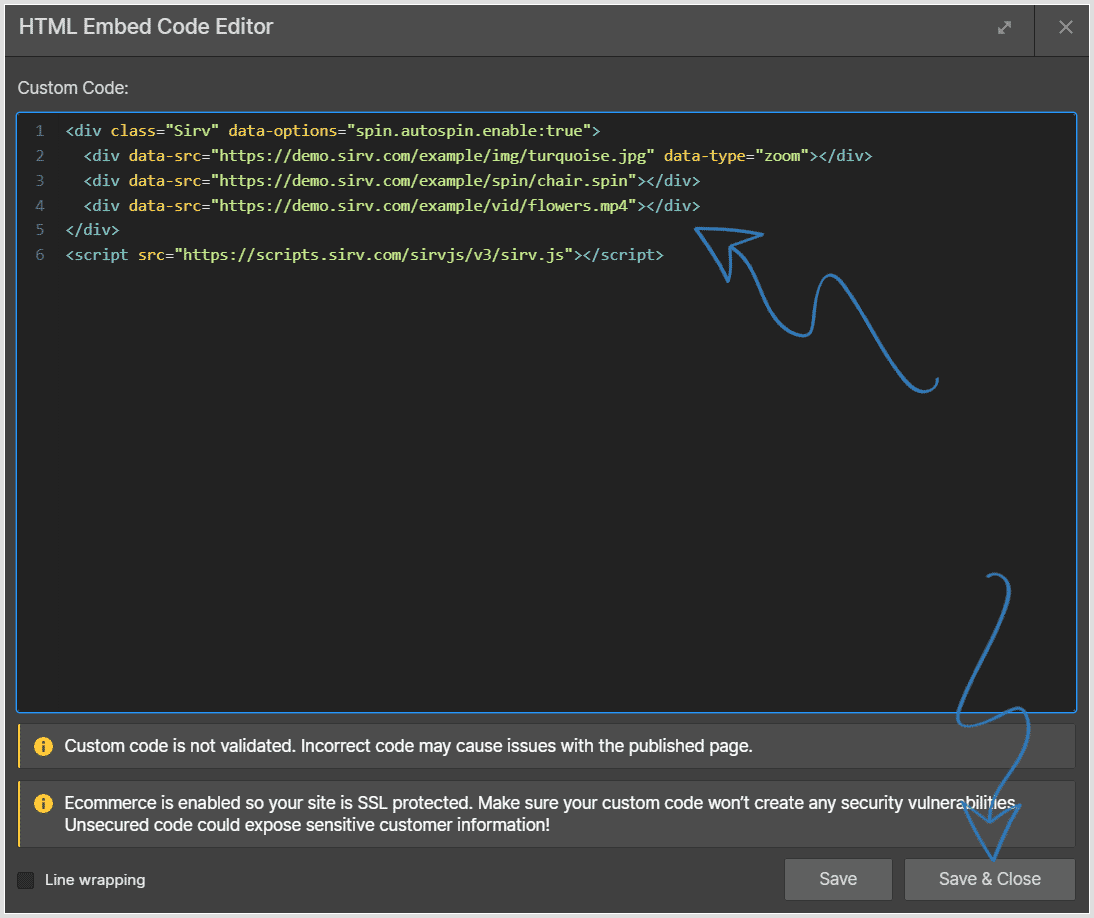1094x918 pixels.
Task: Click the line number 1 in the gutter
Action: pyautogui.click(x=40, y=131)
